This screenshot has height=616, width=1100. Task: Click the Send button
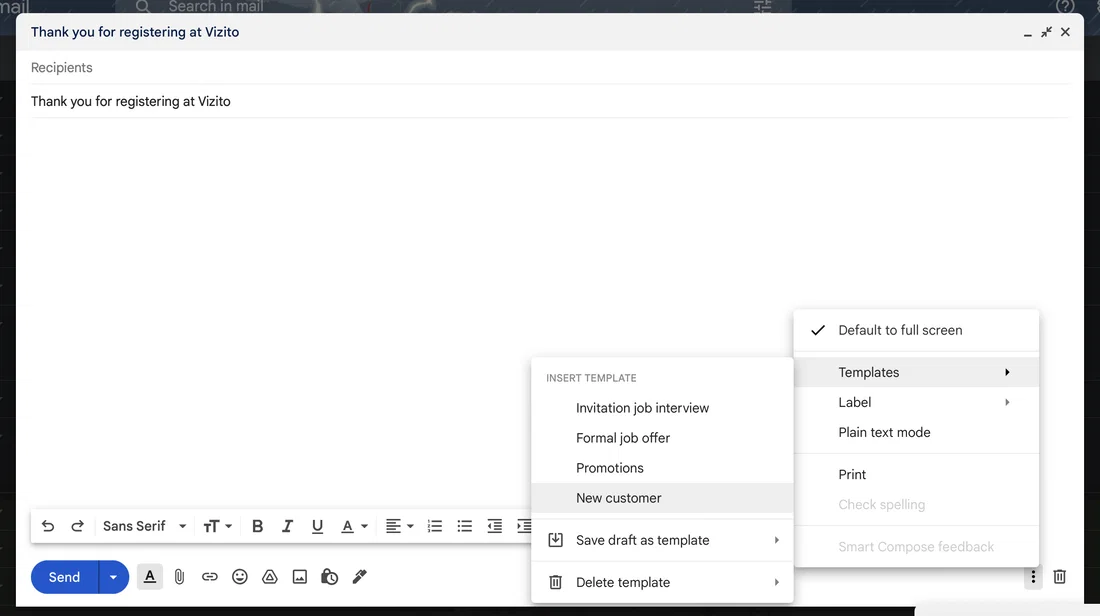(x=63, y=576)
